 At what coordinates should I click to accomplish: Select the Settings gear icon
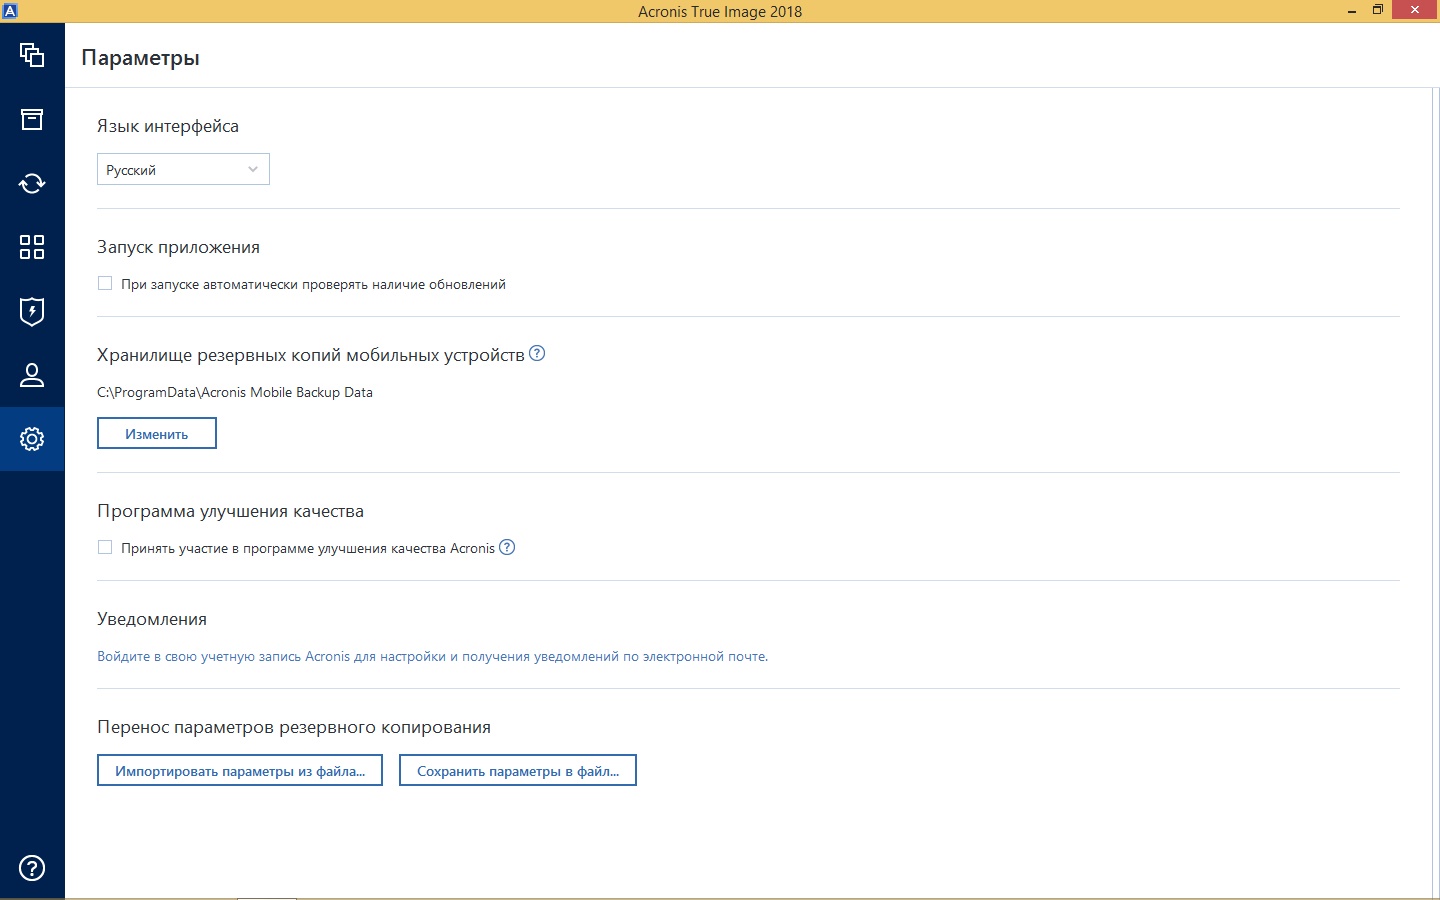[x=32, y=439]
